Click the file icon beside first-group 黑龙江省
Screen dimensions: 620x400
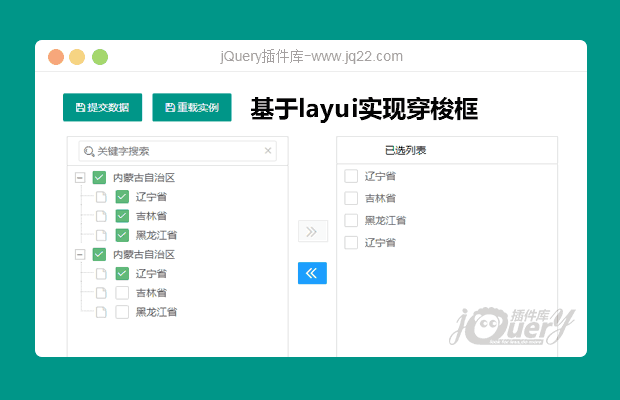click(101, 235)
